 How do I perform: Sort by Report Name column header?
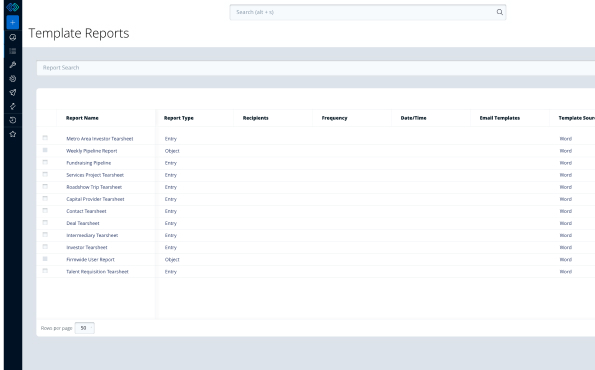coord(82,118)
